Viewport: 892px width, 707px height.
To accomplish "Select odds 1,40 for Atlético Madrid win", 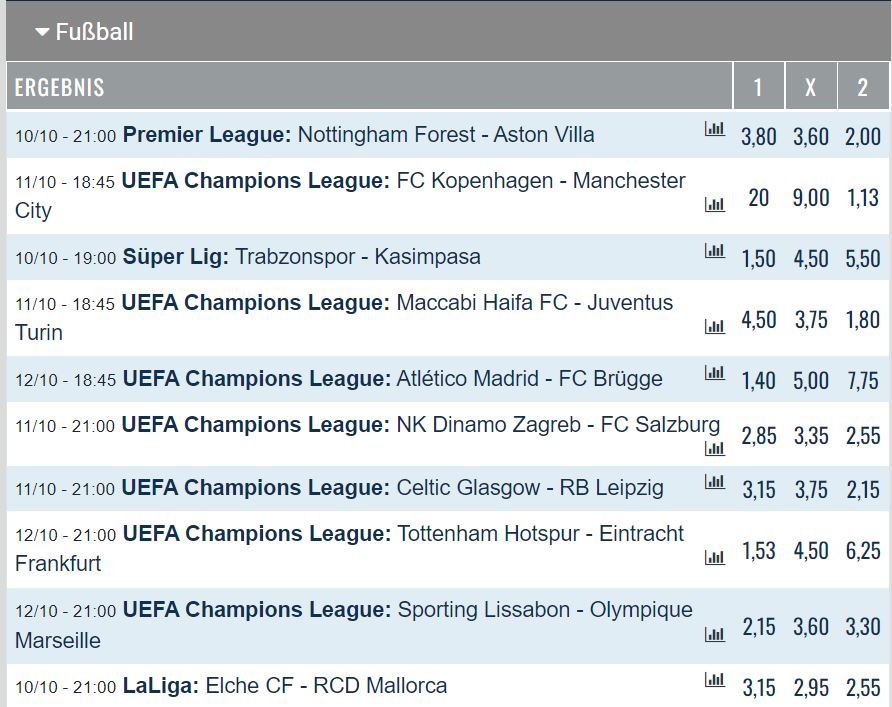I will 759,378.
